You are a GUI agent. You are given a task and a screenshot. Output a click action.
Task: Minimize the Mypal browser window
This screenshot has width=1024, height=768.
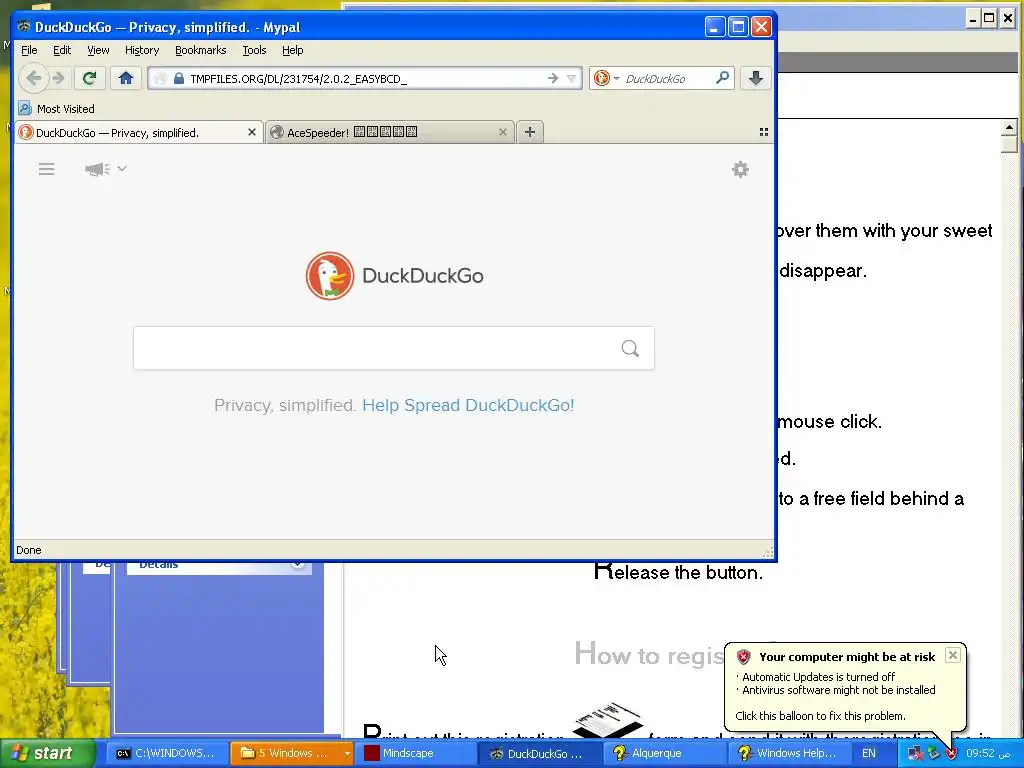[714, 27]
